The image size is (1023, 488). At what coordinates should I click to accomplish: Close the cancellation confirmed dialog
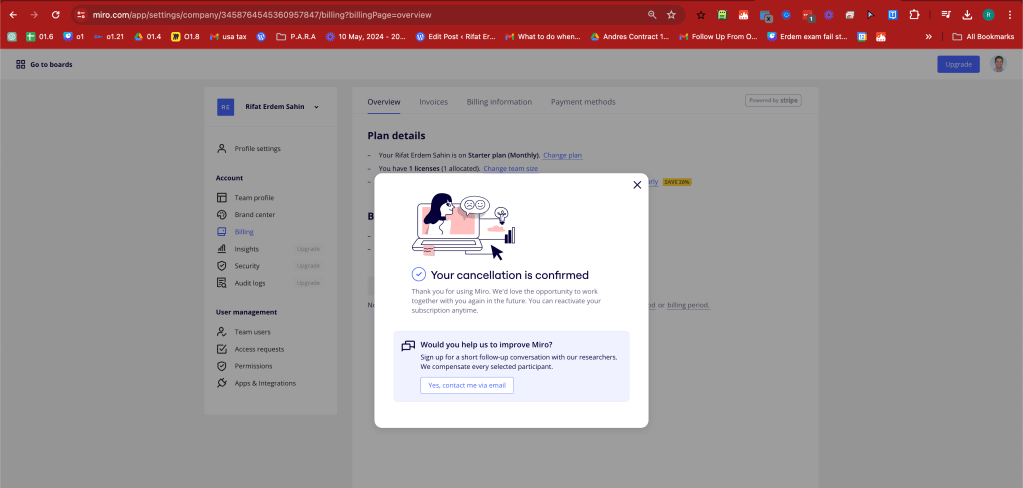pyautogui.click(x=637, y=185)
